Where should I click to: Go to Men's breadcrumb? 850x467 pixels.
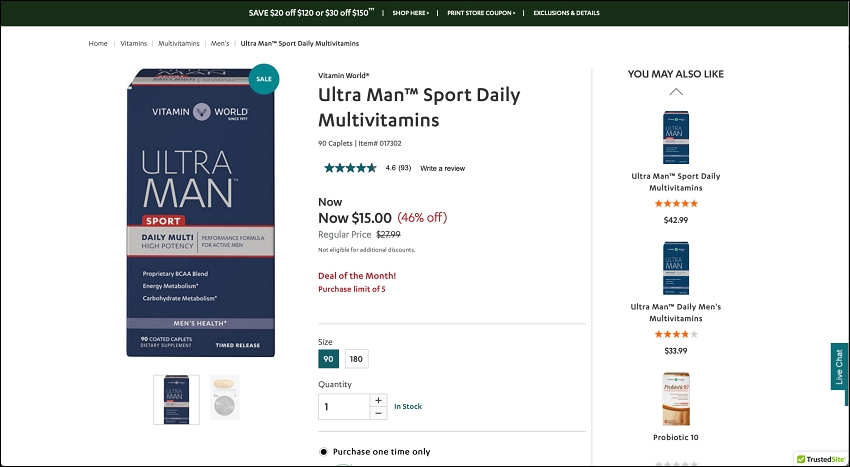point(220,43)
